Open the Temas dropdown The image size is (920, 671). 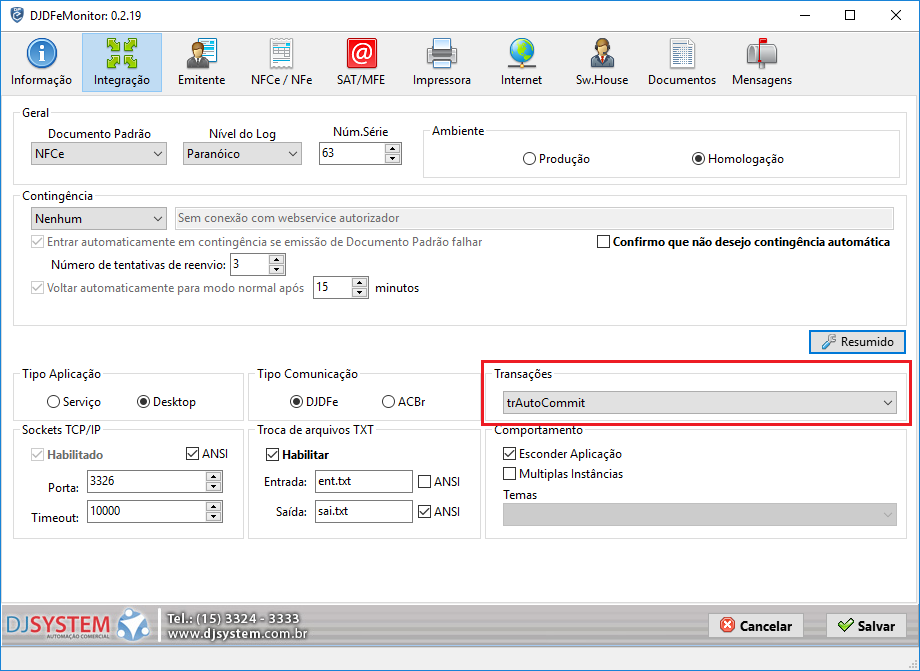click(x=699, y=514)
